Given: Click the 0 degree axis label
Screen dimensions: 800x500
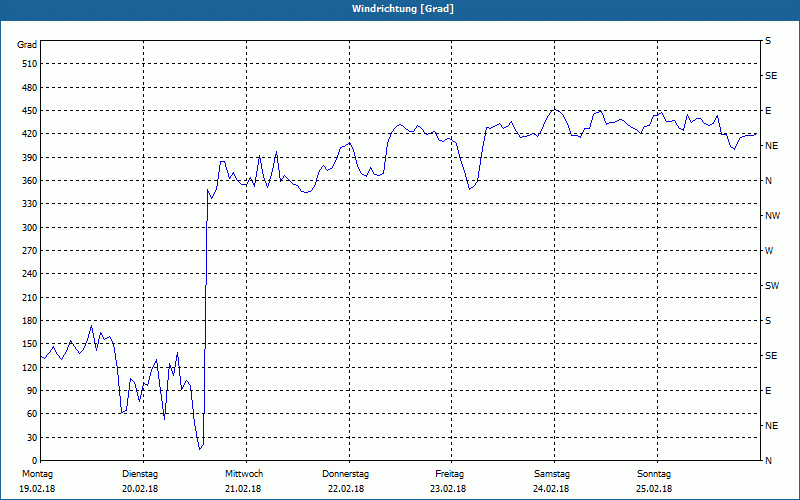Looking at the screenshot, I should (x=35, y=461).
